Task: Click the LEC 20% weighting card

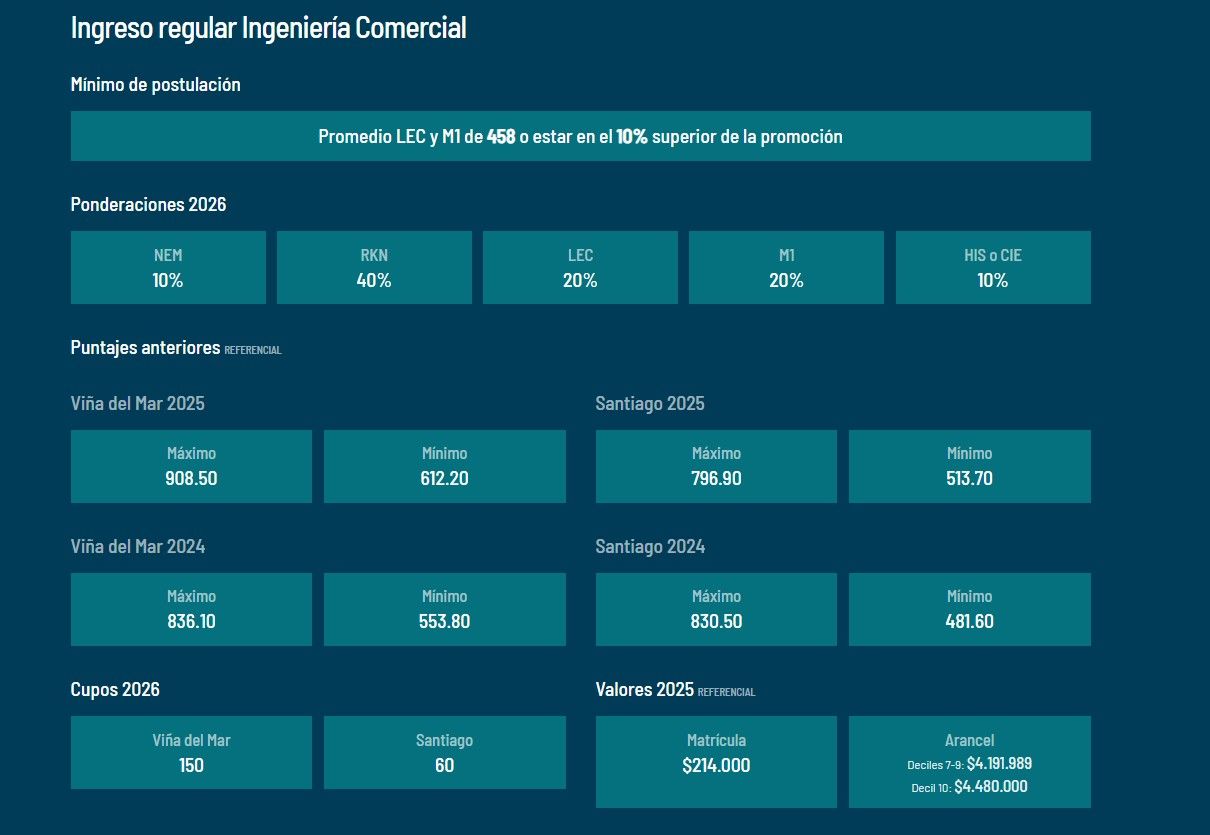Action: click(580, 268)
